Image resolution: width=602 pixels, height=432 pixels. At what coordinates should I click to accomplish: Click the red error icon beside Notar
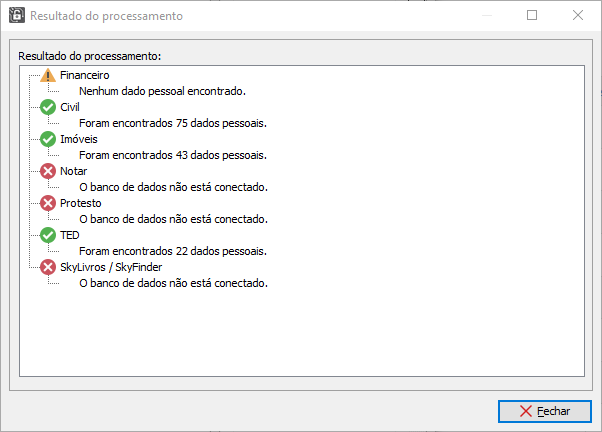48,171
